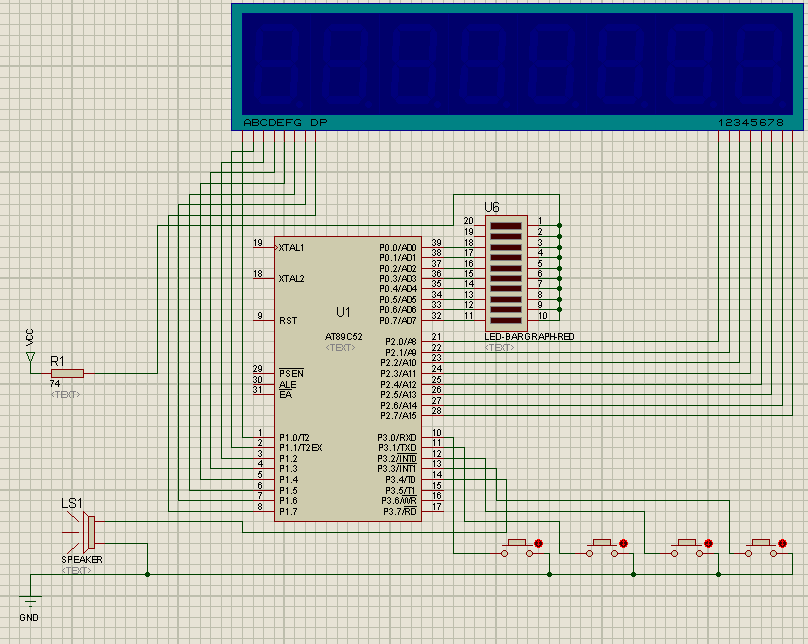
Task: Click pin number 39 on U1
Action: (436, 243)
